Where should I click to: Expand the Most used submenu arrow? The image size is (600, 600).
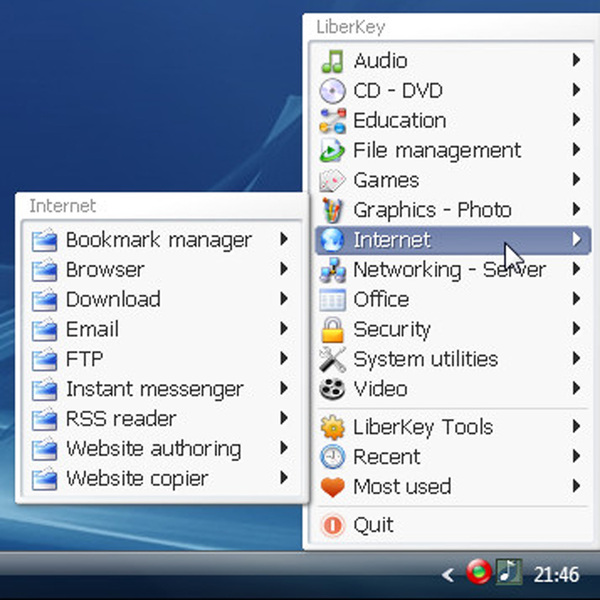[576, 486]
